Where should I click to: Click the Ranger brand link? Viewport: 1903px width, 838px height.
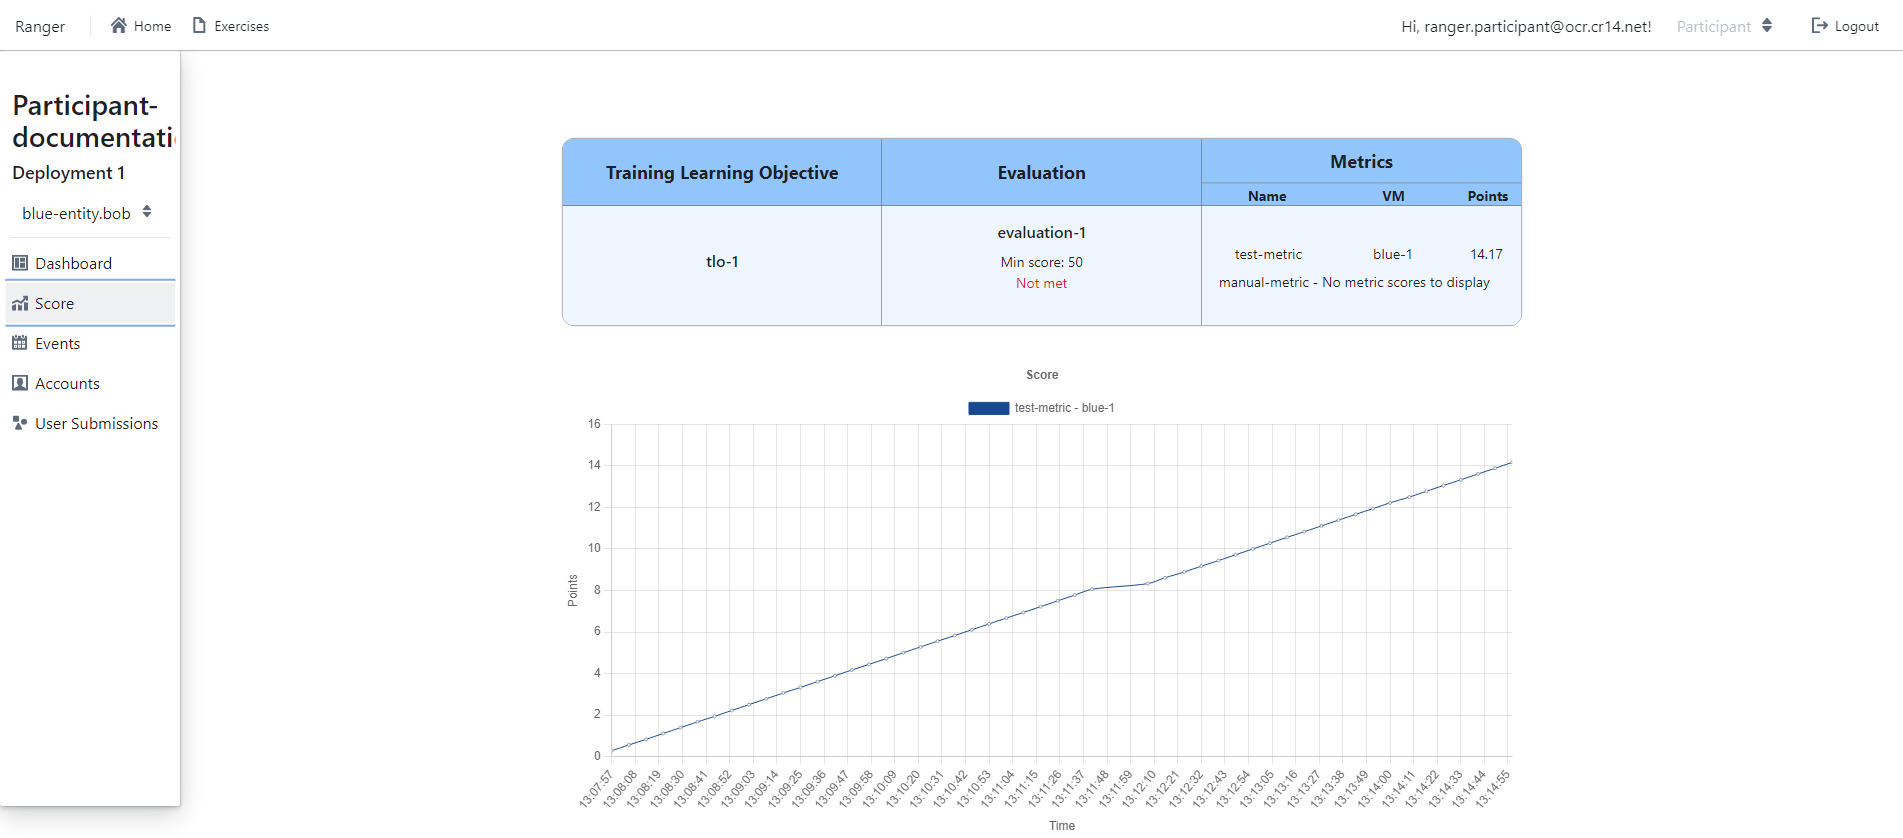(40, 26)
